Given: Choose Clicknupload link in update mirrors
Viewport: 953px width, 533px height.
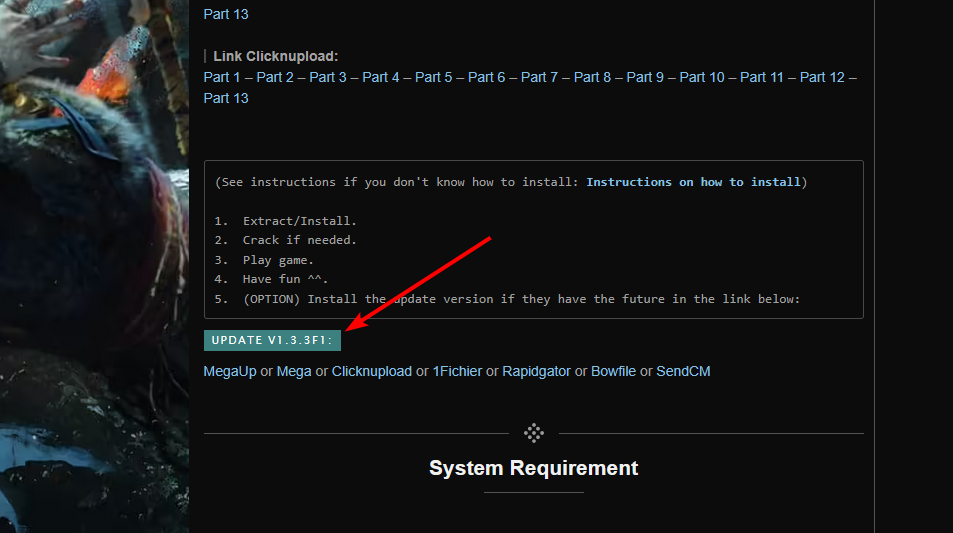Looking at the screenshot, I should pos(372,371).
